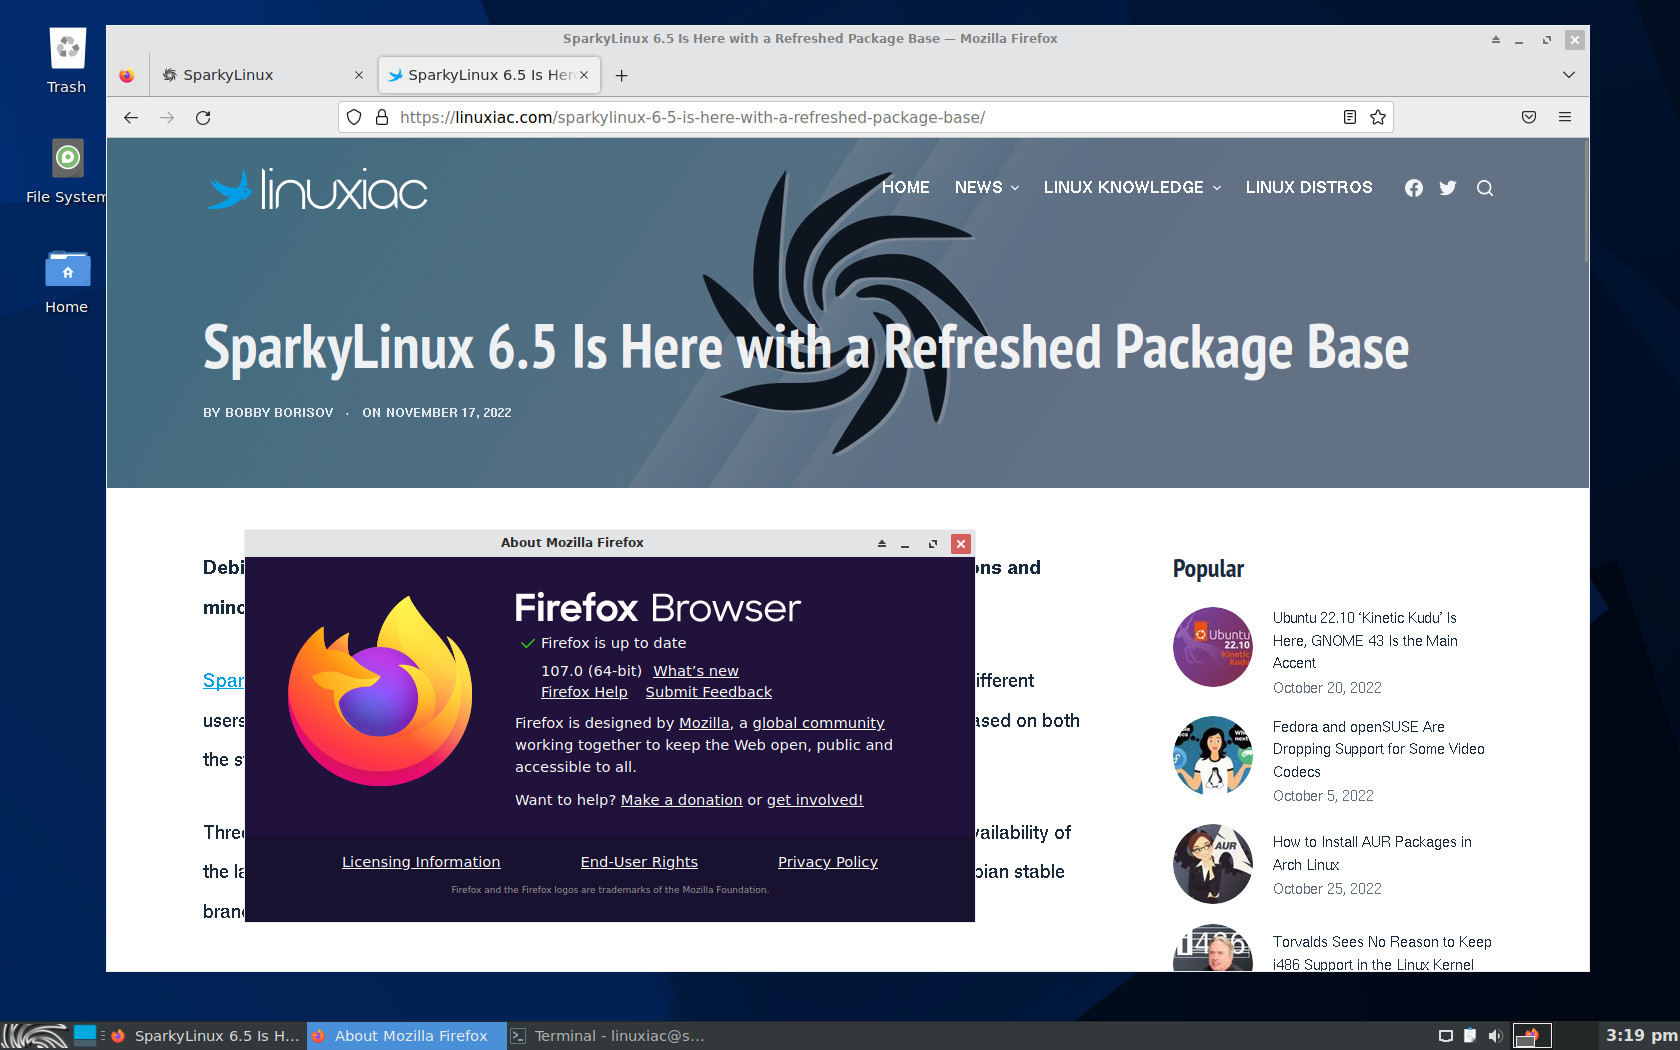1680x1050 pixels.
Task: Bookmark this page with the star
Action: point(1378,118)
